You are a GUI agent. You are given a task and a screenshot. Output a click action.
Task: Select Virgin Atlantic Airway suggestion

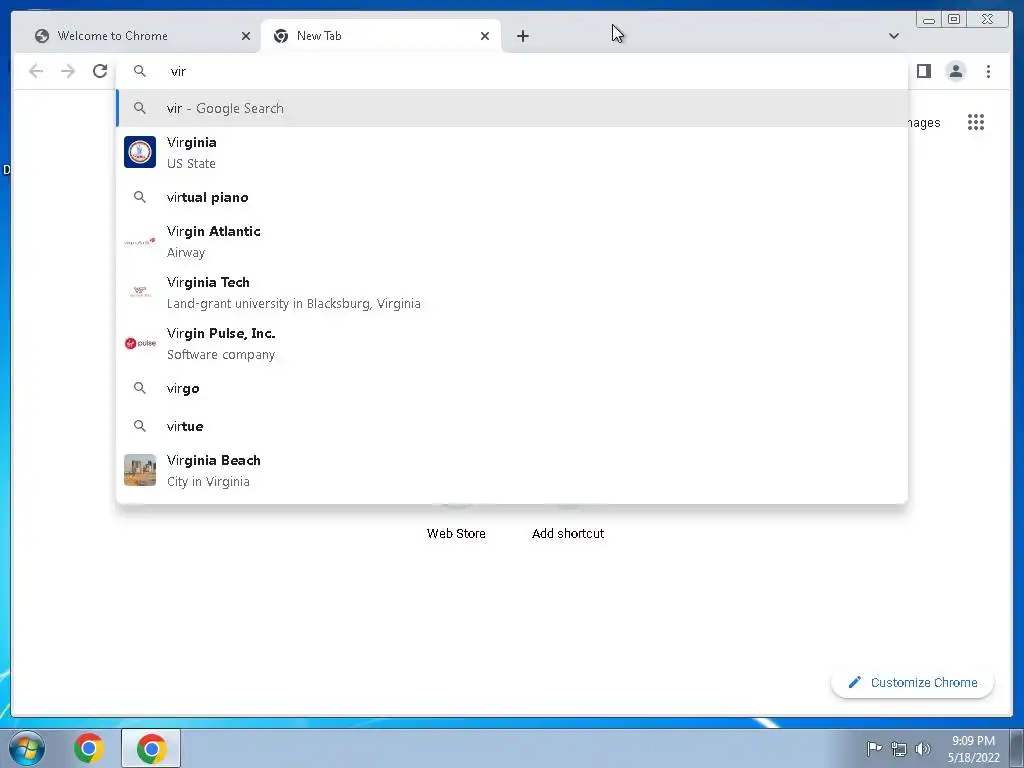pyautogui.click(x=512, y=241)
